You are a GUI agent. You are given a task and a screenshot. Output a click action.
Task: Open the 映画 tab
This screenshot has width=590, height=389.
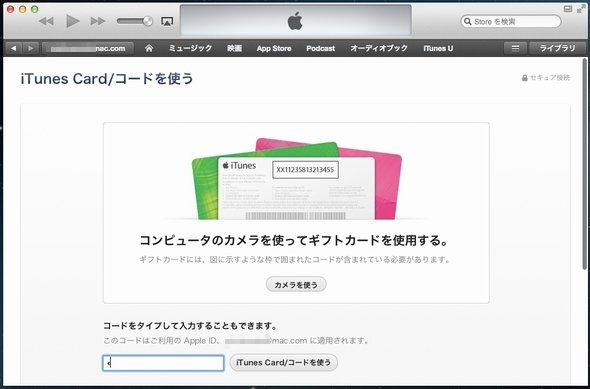[234, 48]
